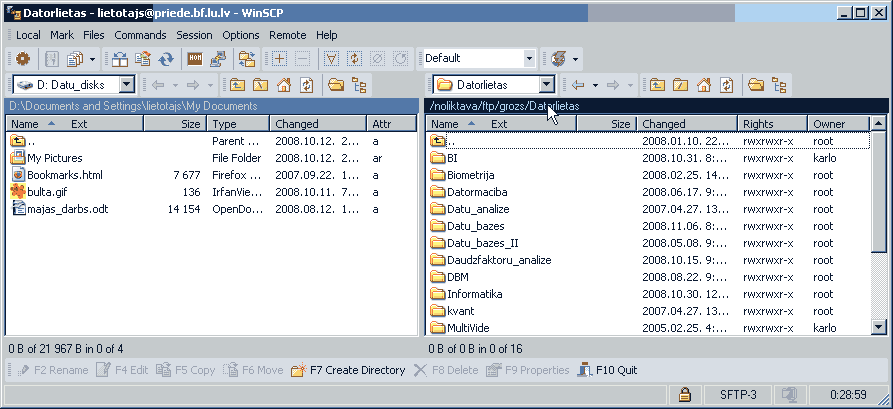Open the Local menu
Image resolution: width=893 pixels, height=409 pixels.
[x=28, y=35]
